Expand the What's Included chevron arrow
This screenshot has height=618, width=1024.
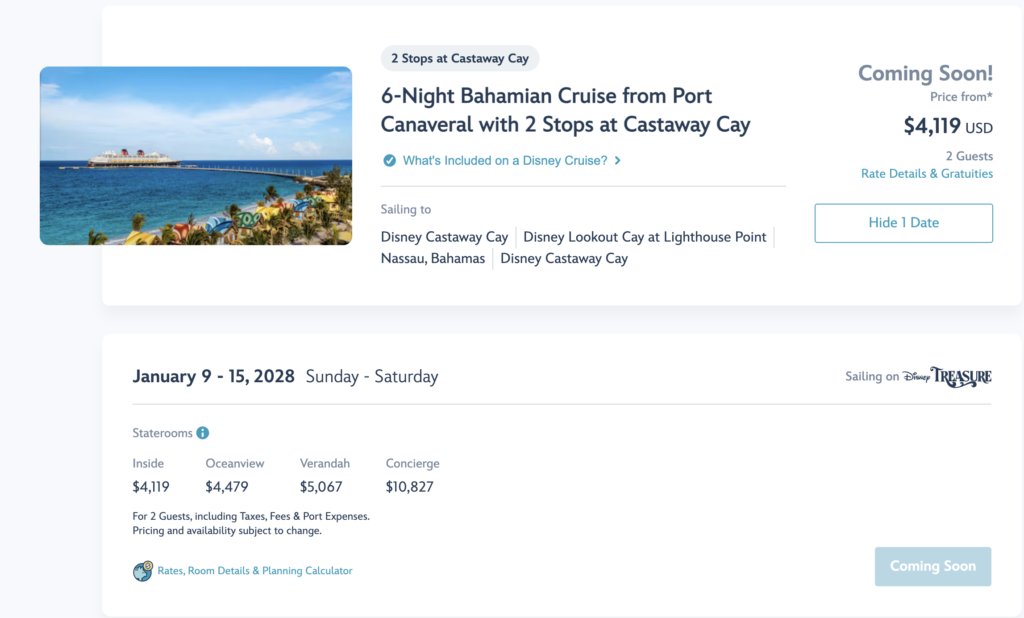click(x=618, y=161)
